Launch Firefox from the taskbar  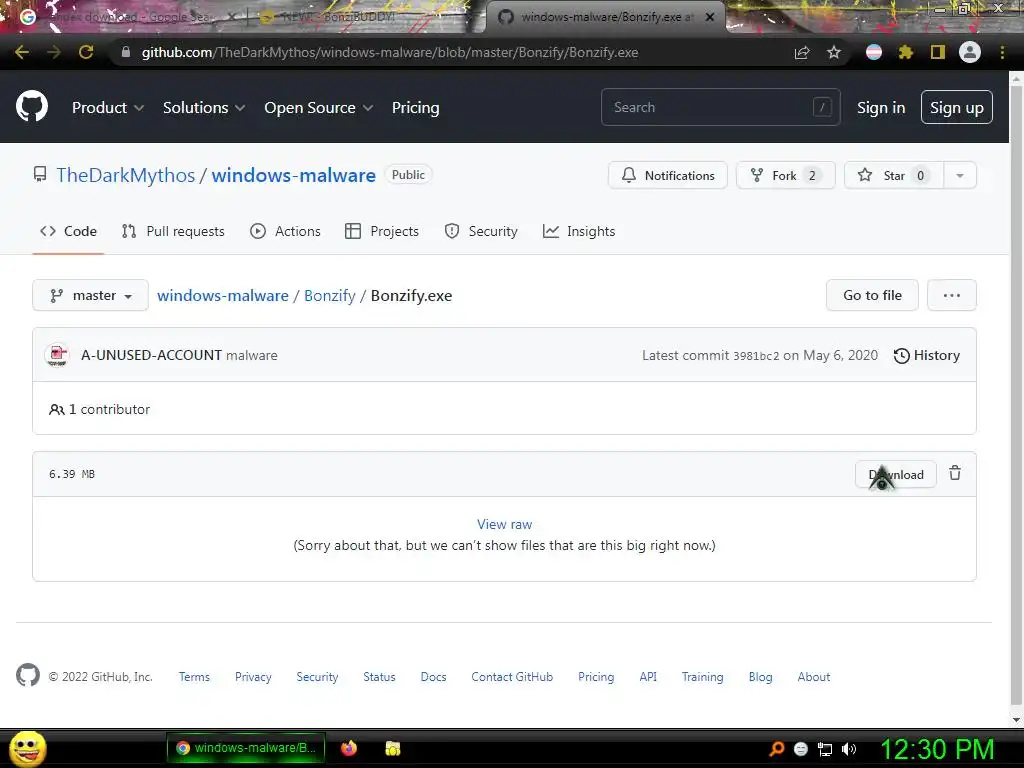point(349,748)
